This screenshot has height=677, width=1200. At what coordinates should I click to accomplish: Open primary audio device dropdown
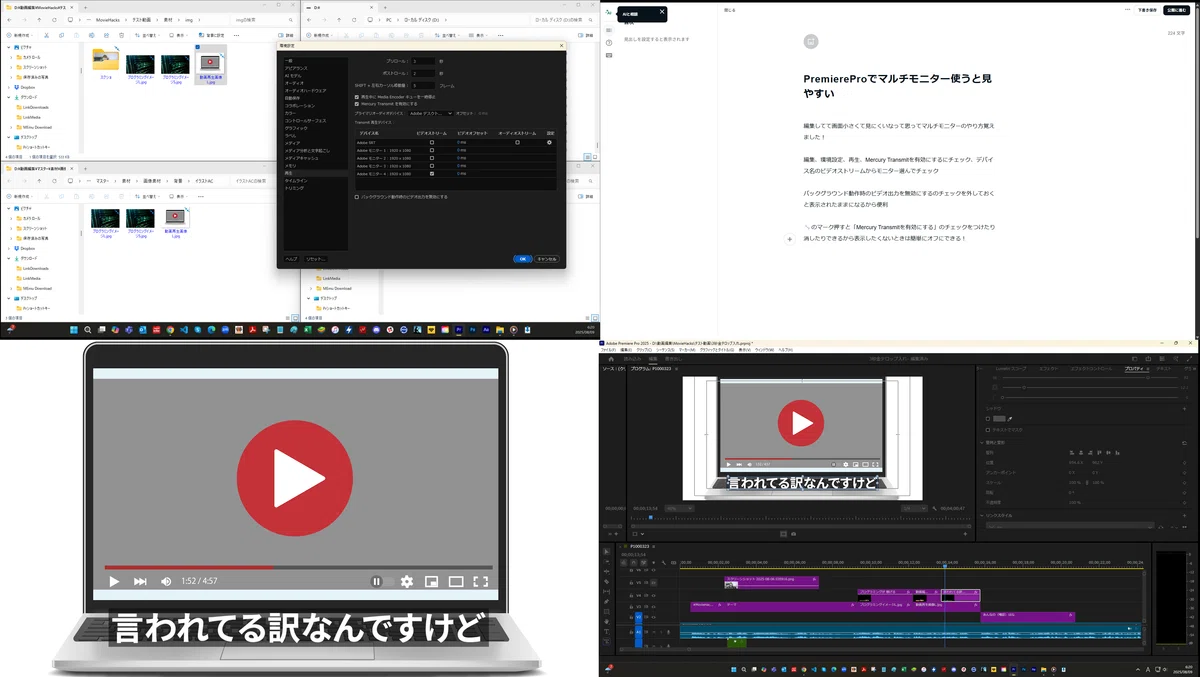click(431, 113)
